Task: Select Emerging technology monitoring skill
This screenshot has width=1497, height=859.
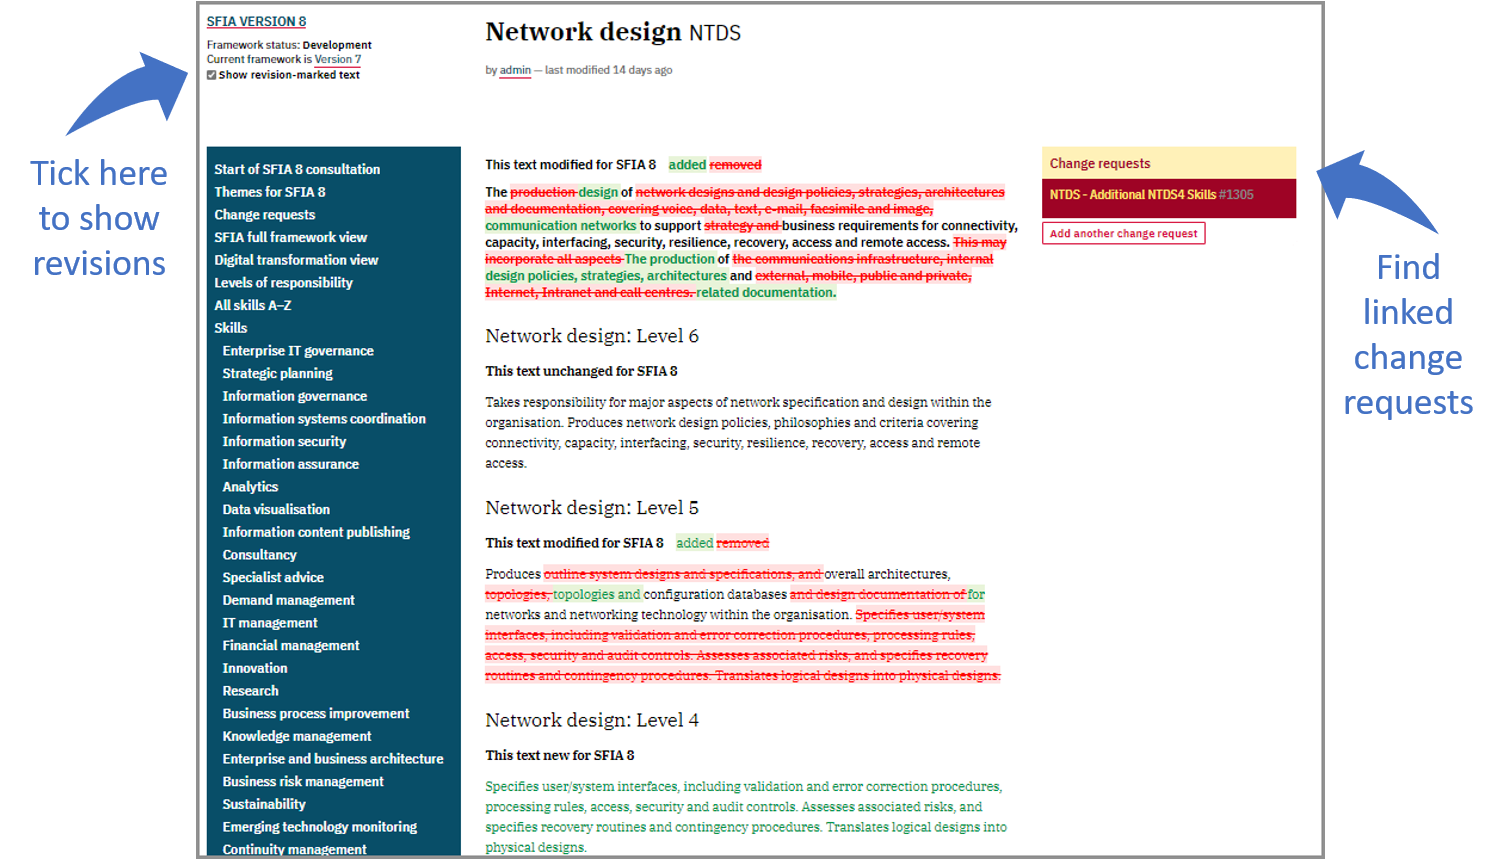Action: click(x=320, y=827)
